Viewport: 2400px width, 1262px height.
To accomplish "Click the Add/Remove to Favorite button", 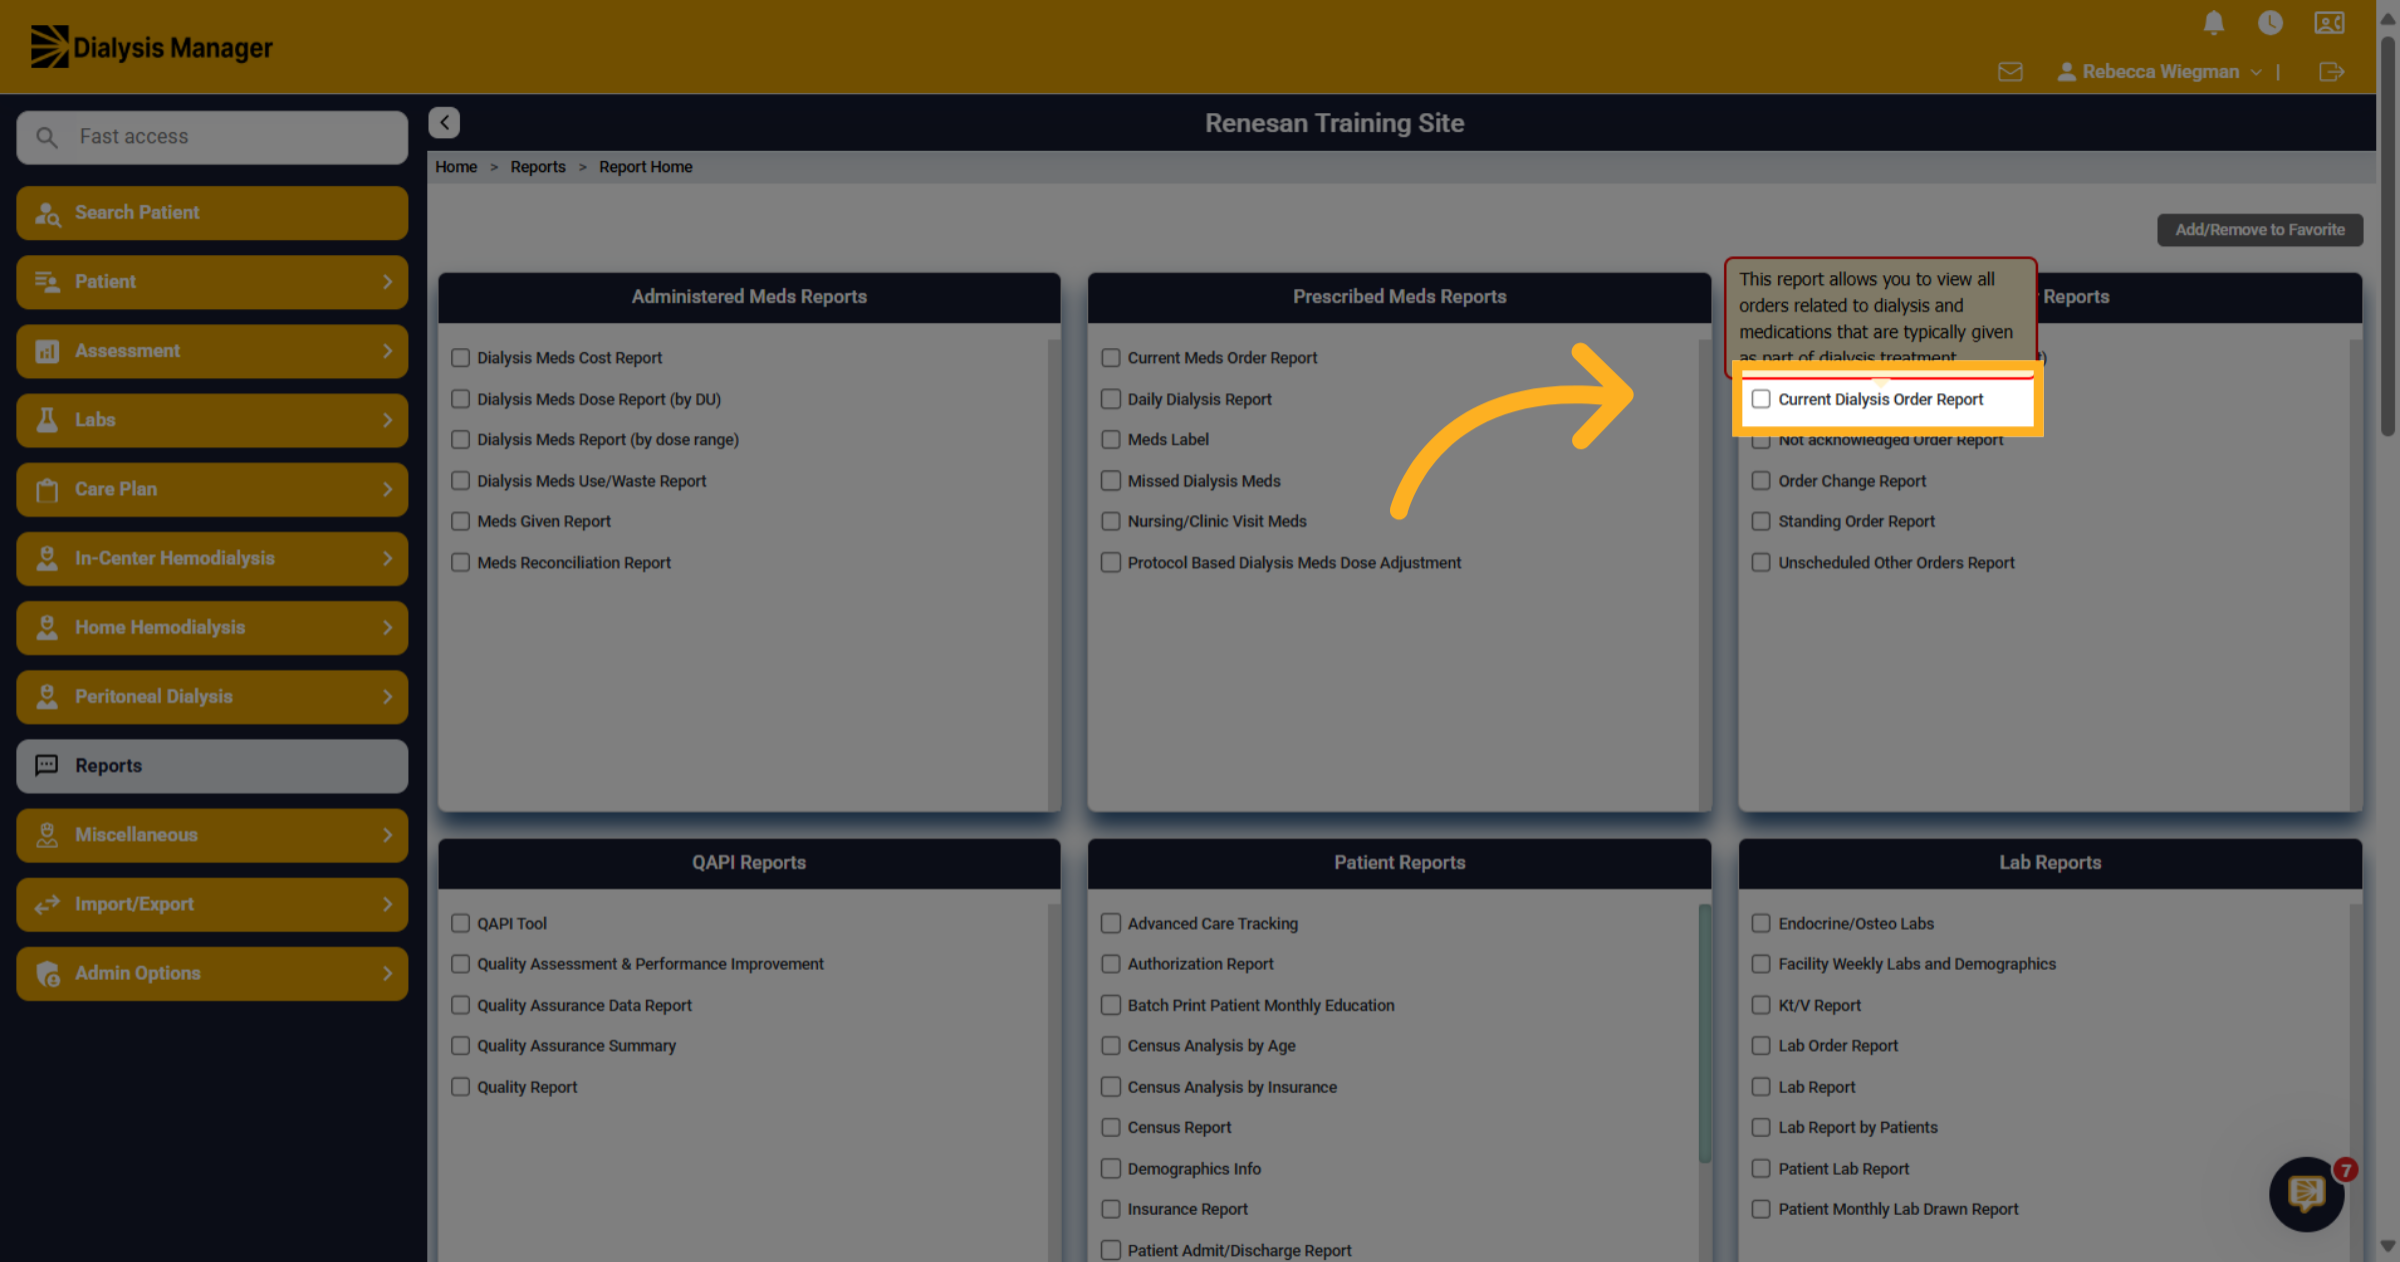I will [2260, 230].
